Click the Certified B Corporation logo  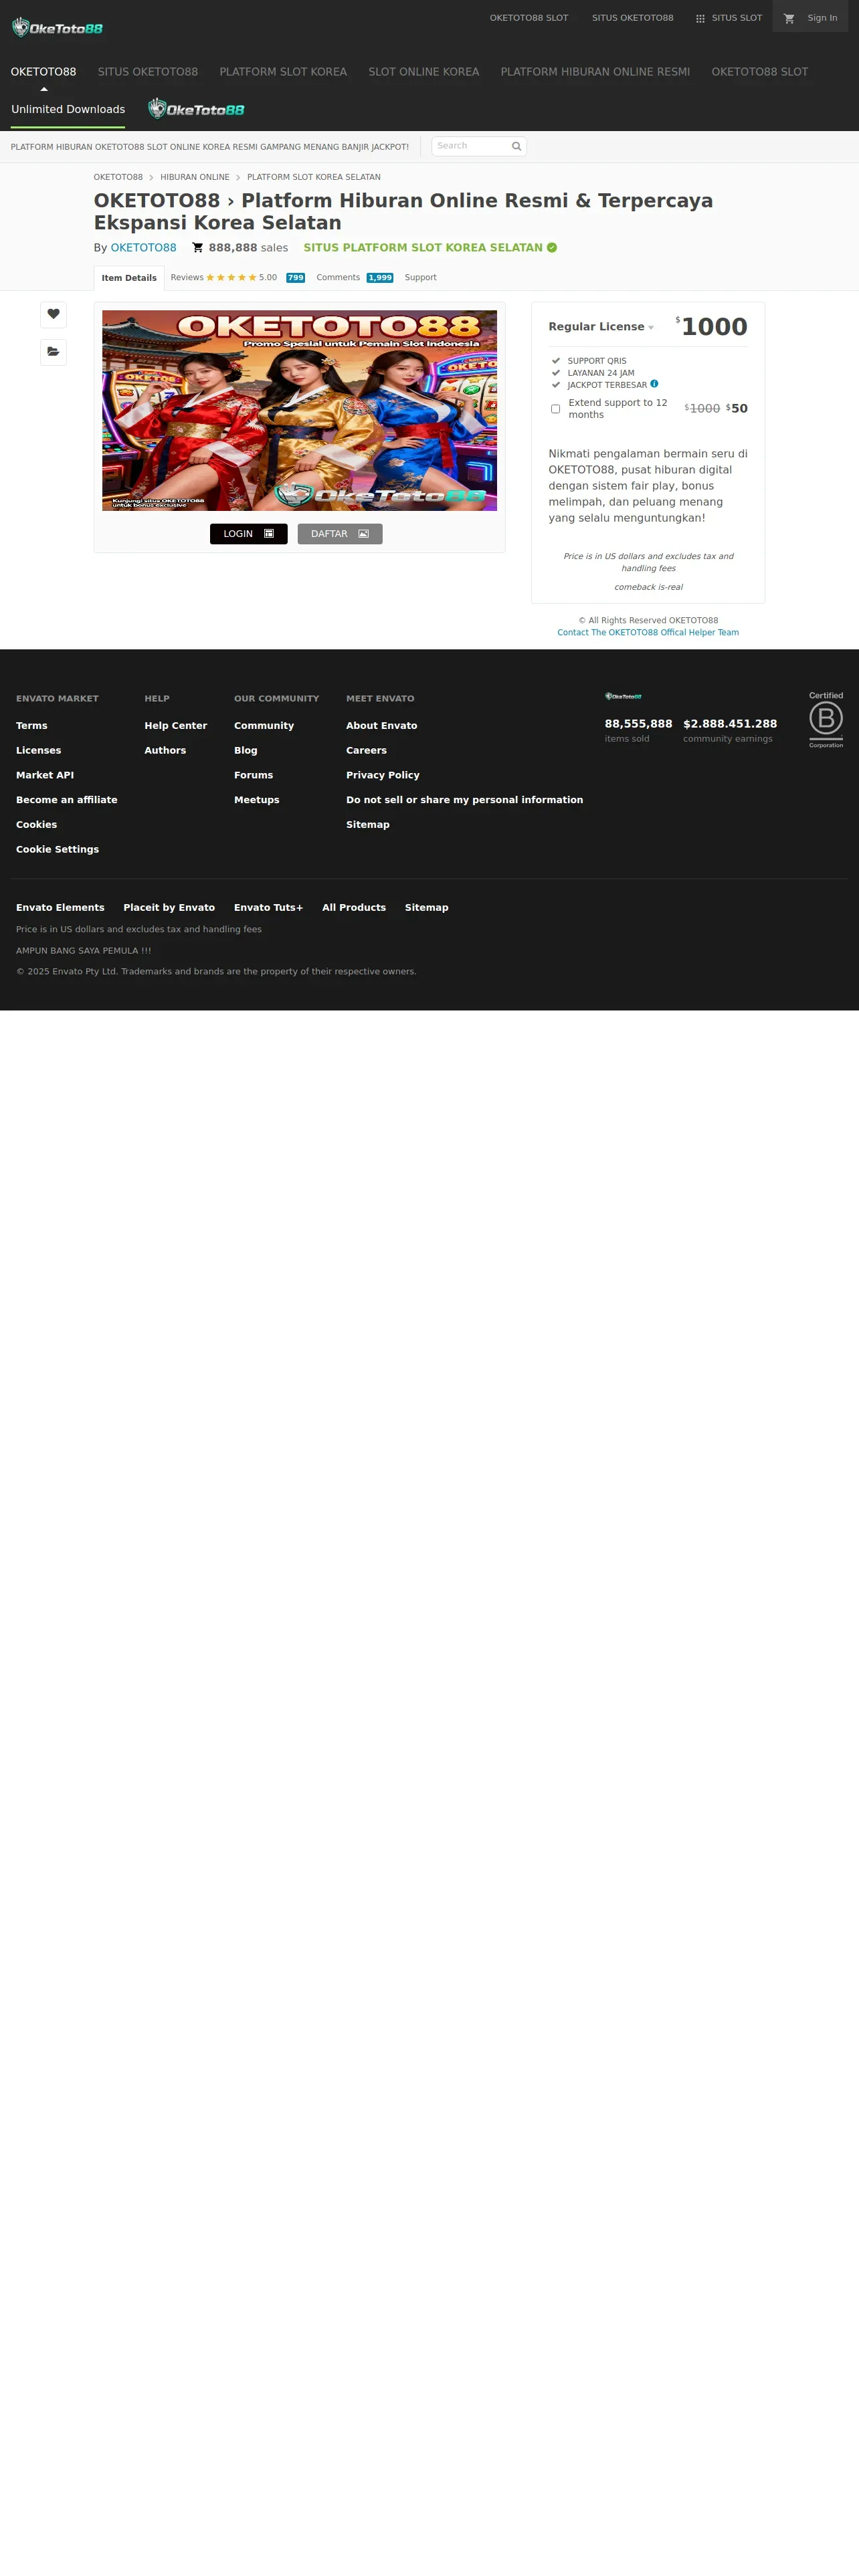[x=826, y=719]
